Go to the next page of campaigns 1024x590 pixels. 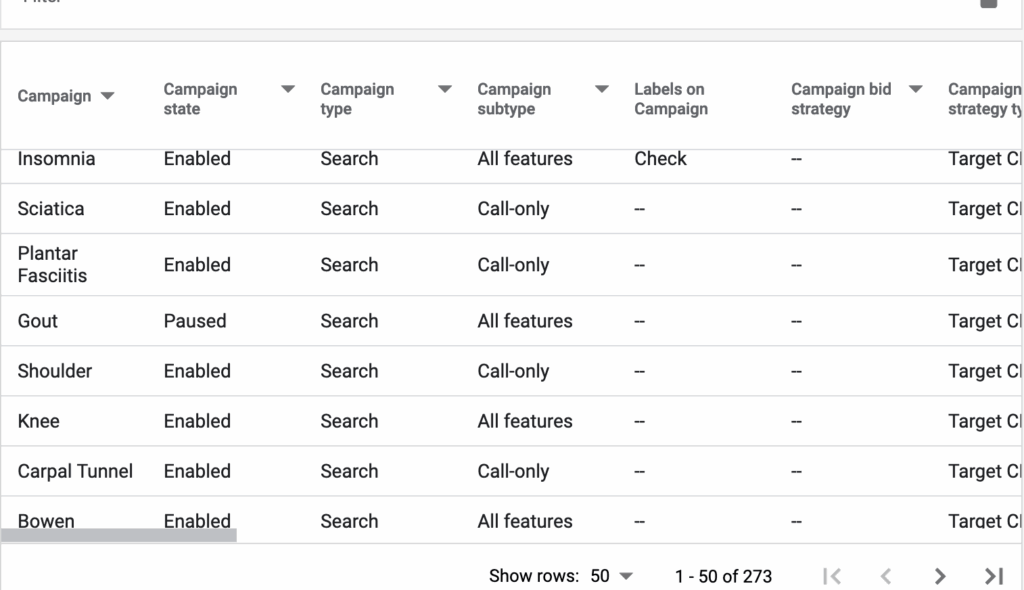tap(940, 576)
